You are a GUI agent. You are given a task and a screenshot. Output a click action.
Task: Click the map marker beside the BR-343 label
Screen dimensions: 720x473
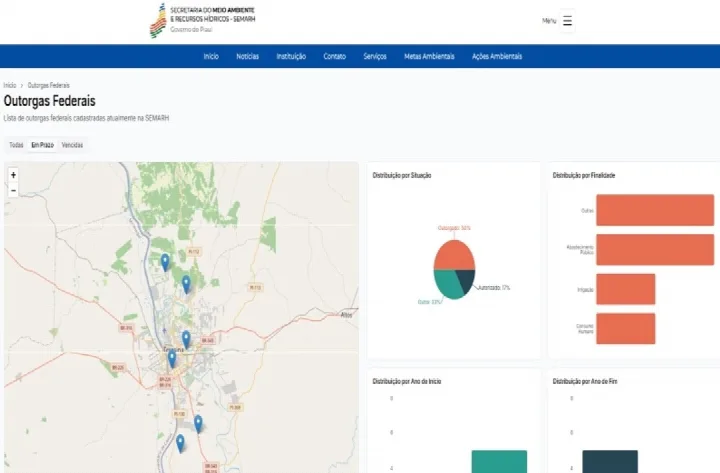186,340
